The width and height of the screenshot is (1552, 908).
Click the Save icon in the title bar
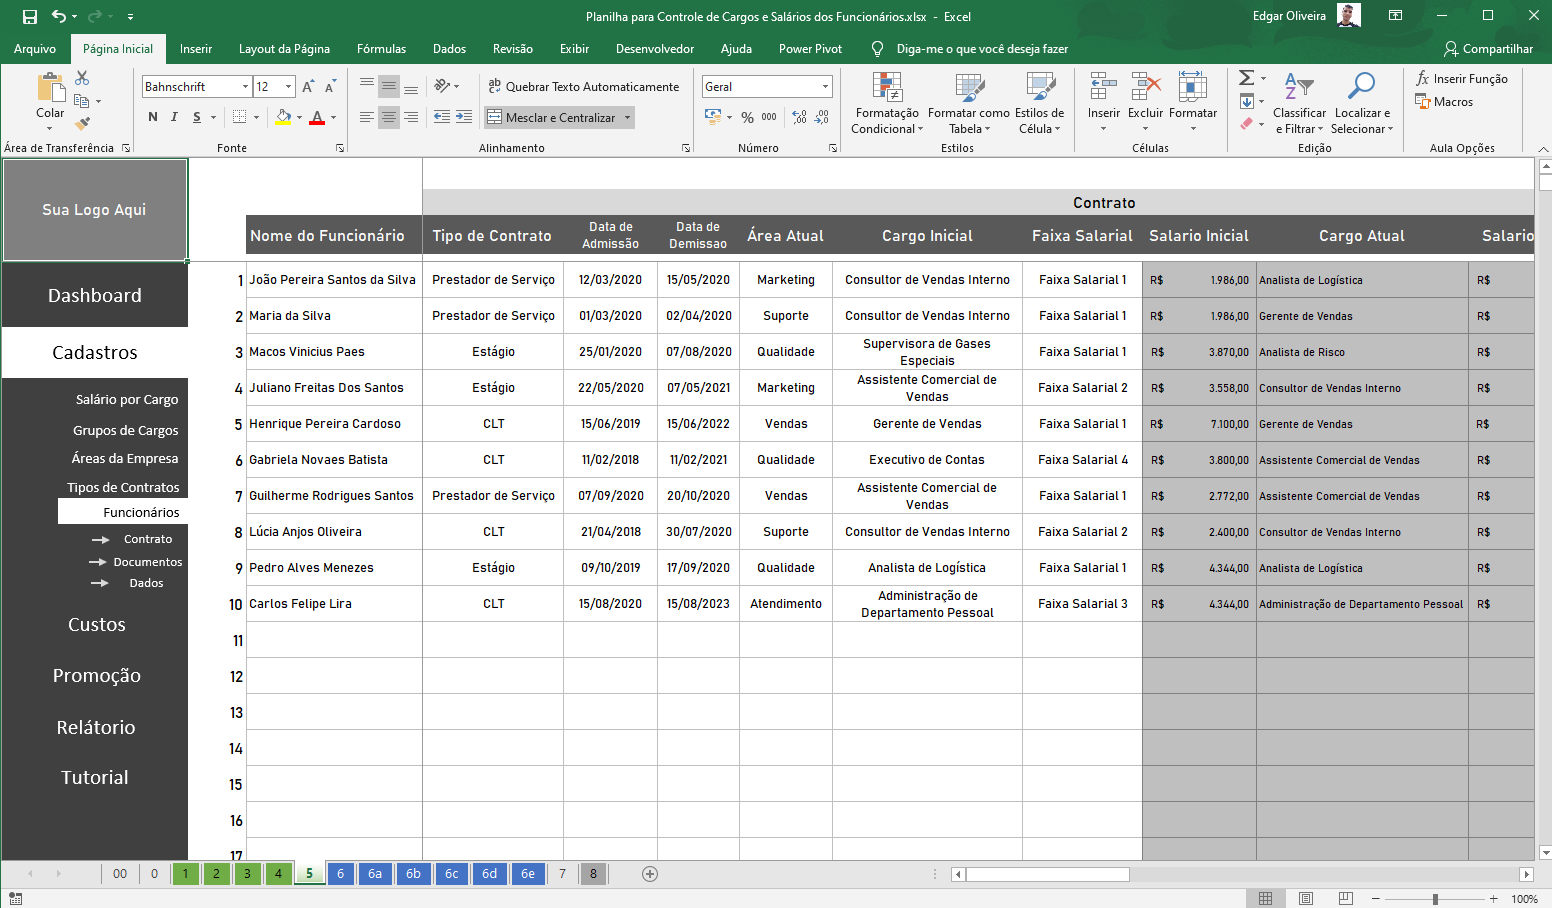point(30,16)
